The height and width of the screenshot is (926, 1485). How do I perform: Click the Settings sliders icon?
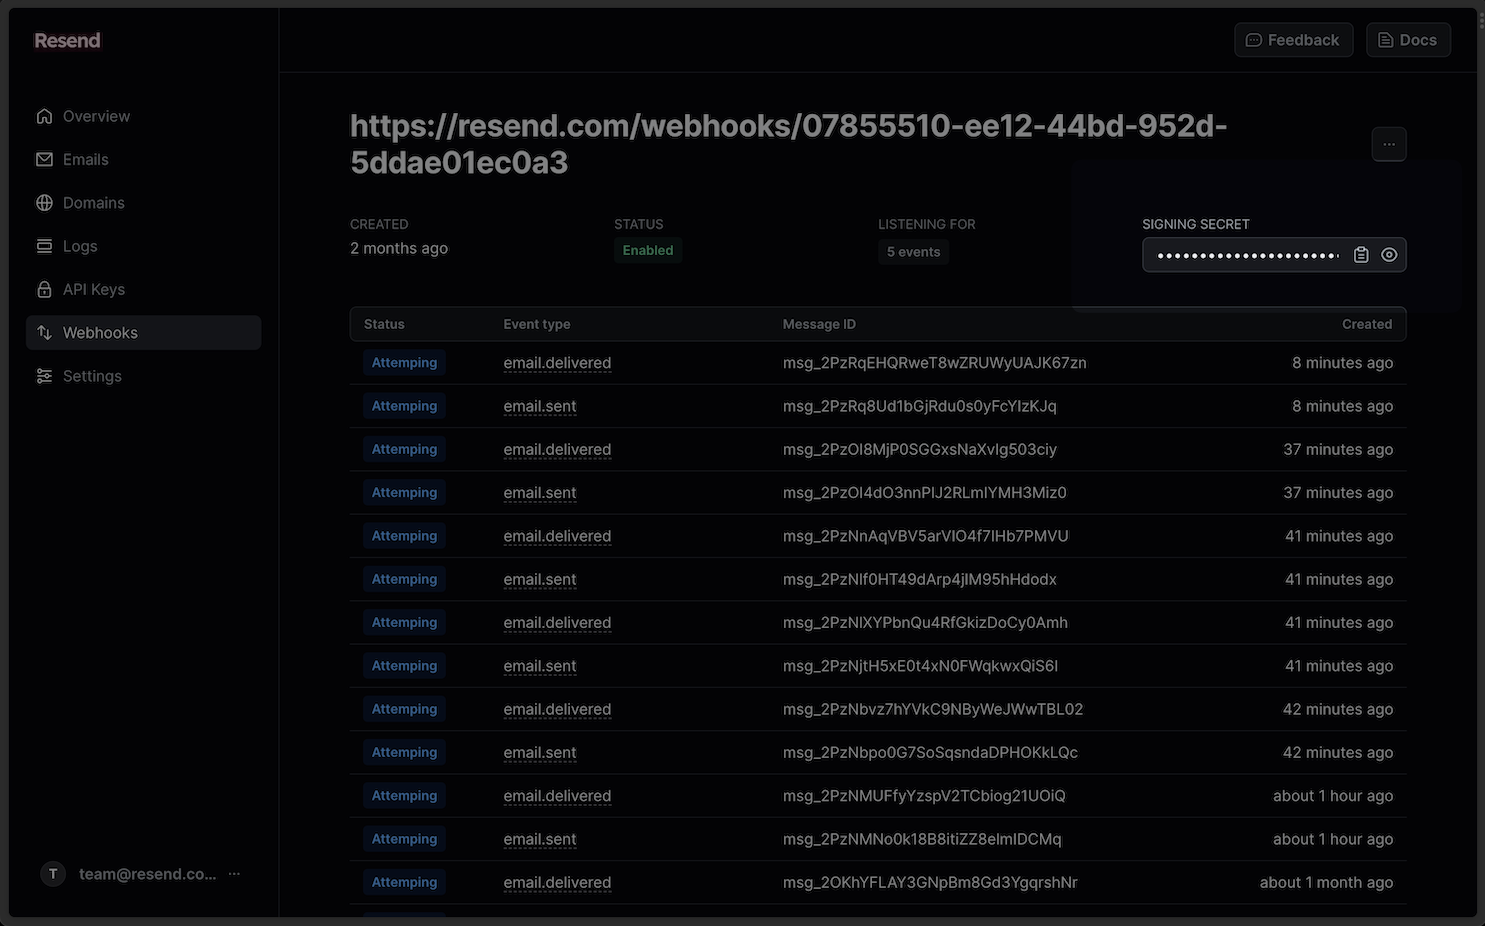tap(44, 376)
